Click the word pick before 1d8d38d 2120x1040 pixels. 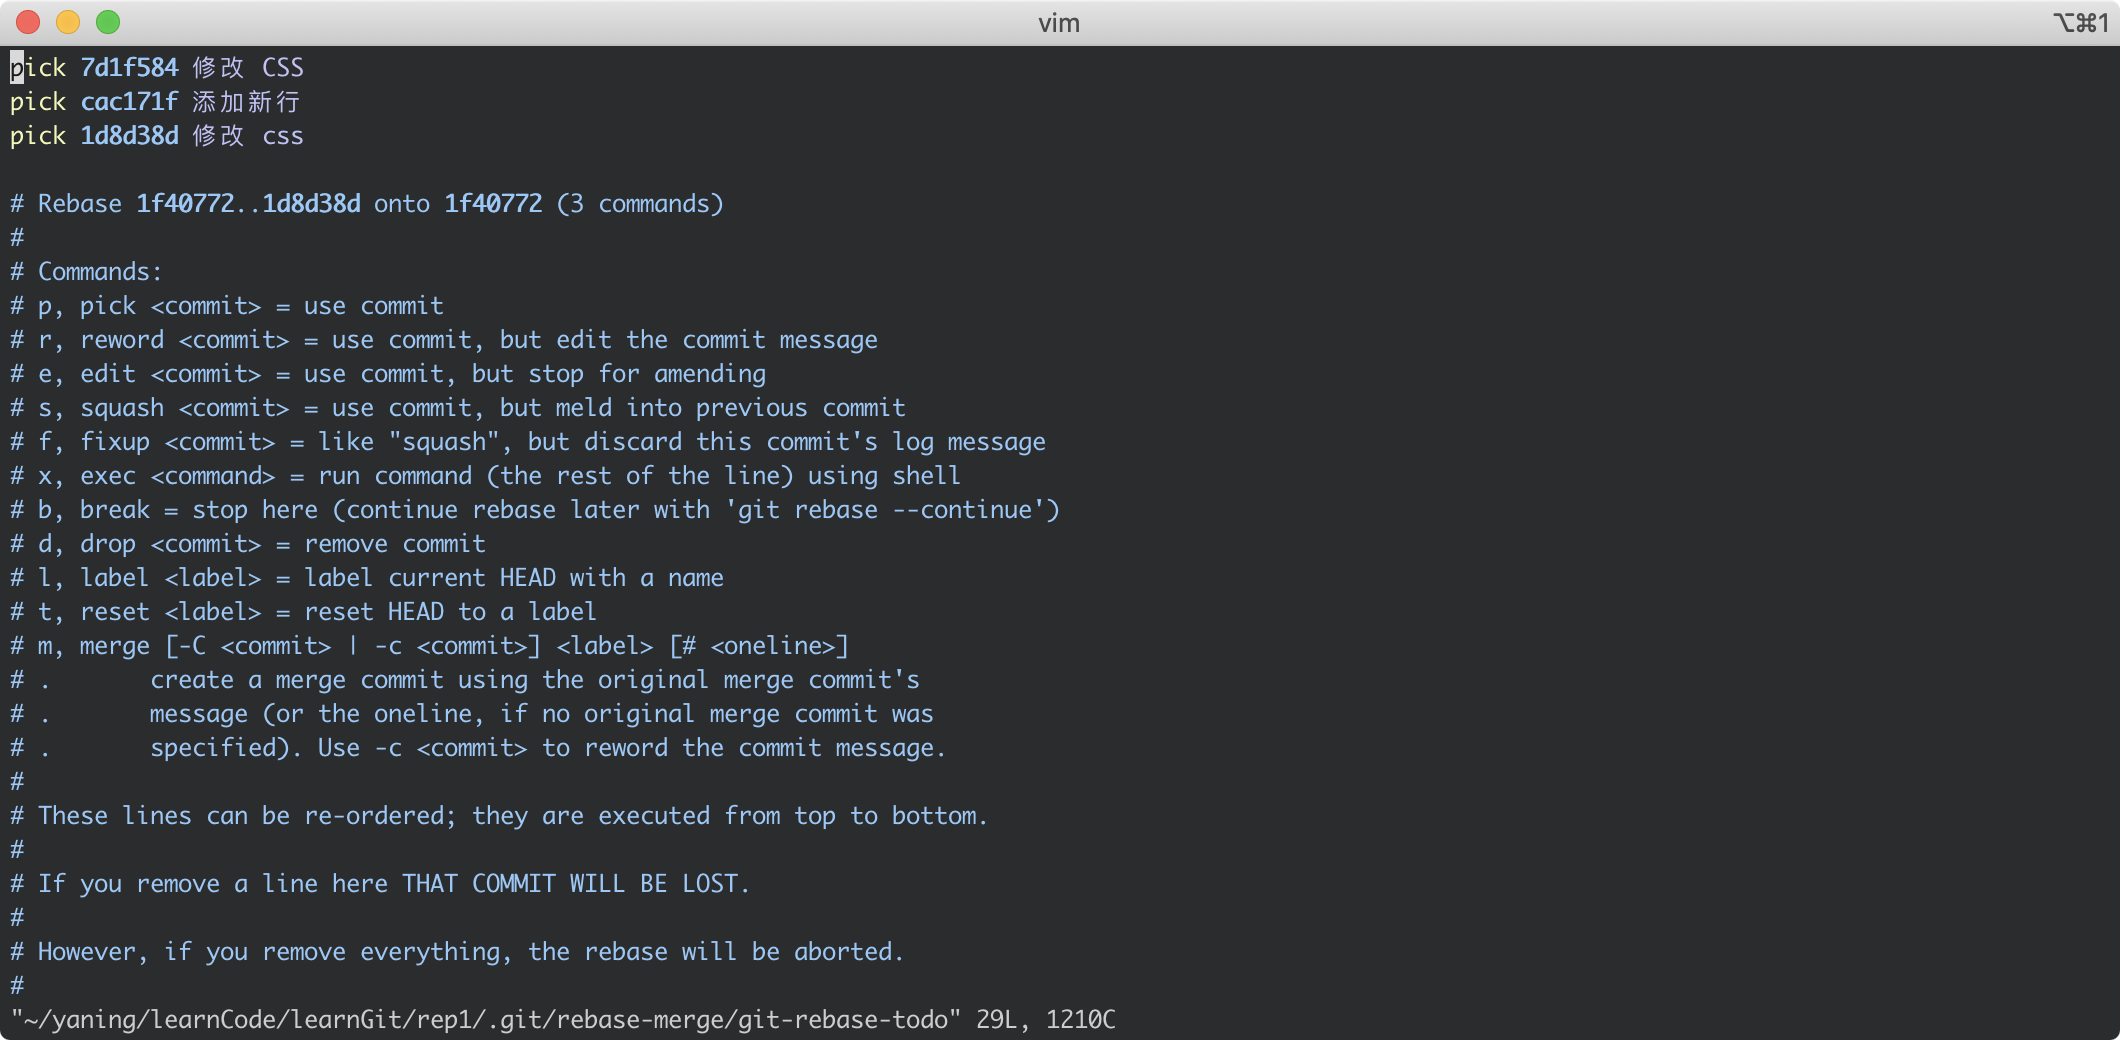point(38,136)
